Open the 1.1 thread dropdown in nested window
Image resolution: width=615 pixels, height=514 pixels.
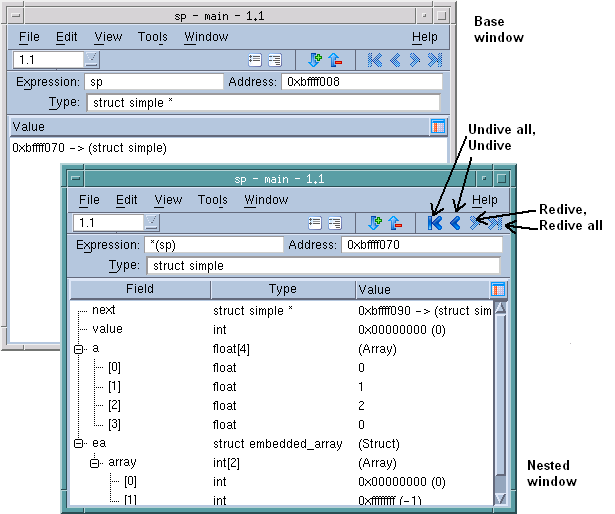[151, 223]
